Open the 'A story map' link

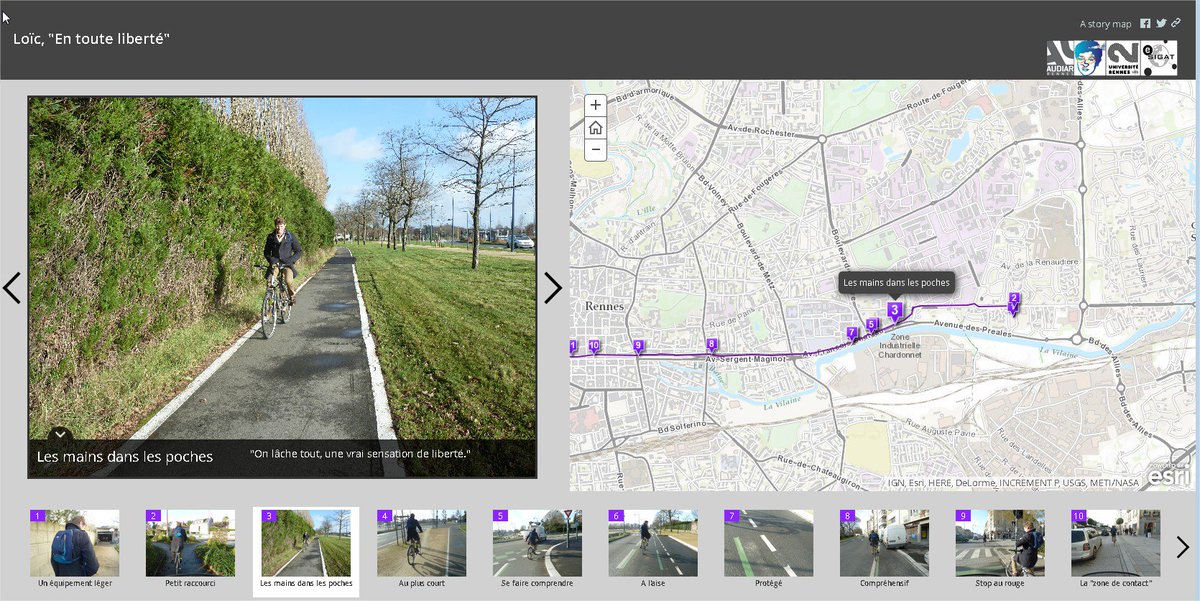pos(1105,22)
